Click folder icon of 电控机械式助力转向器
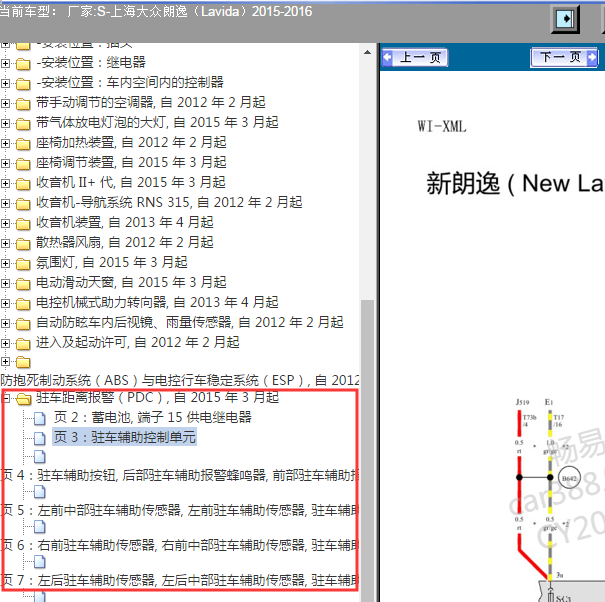This screenshot has width=605, height=602. (x=23, y=304)
